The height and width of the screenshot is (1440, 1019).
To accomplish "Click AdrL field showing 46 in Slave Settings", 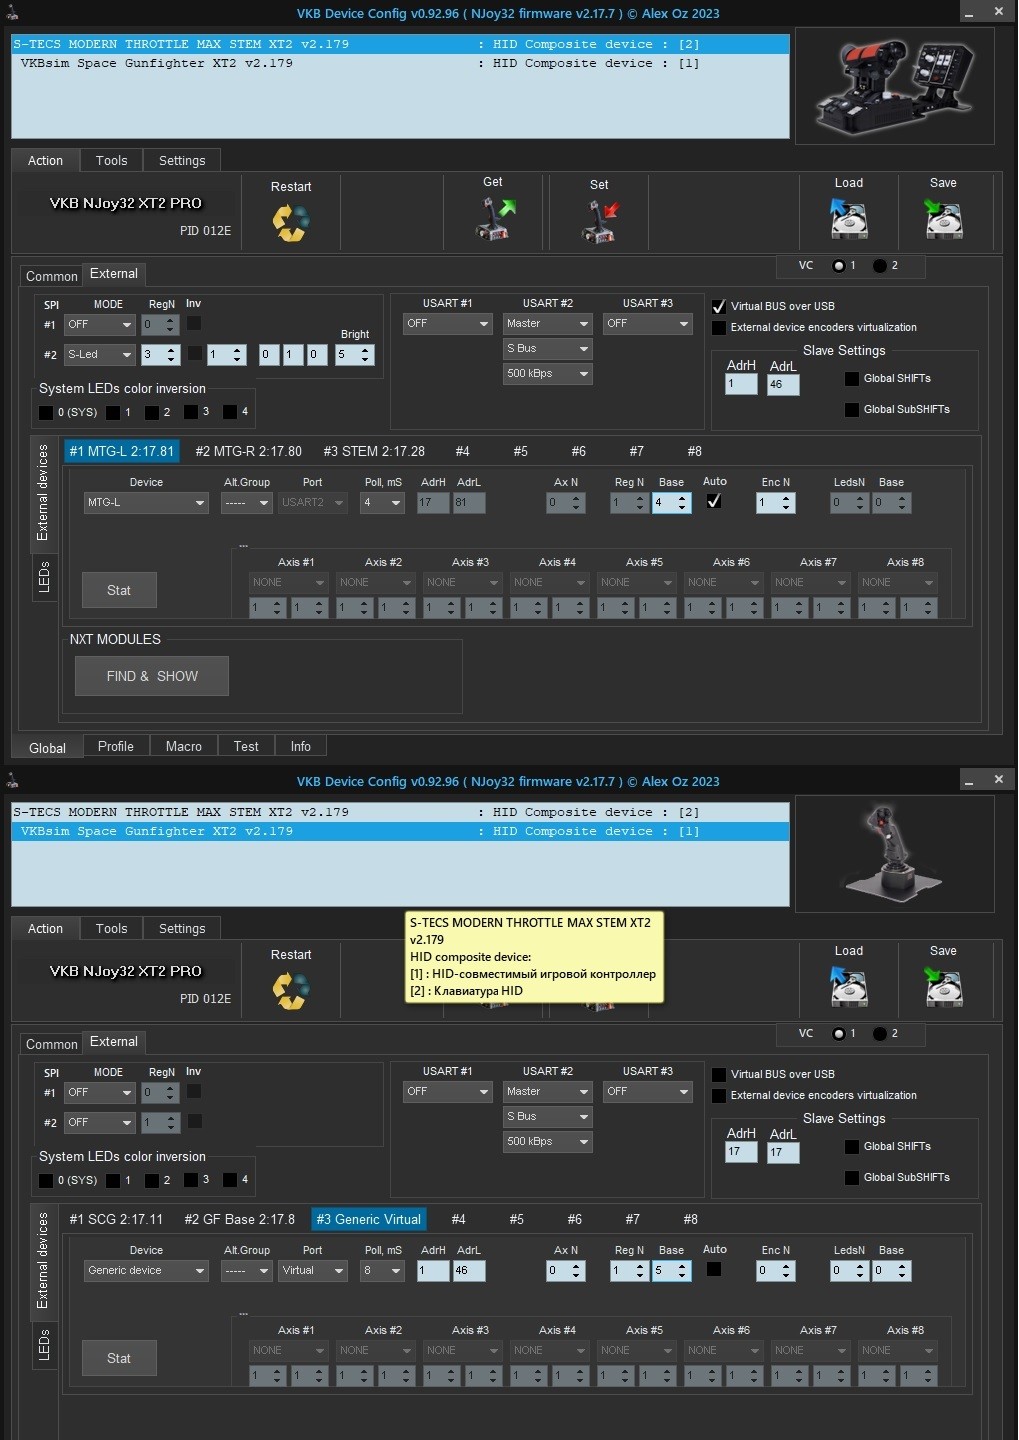I will pyautogui.click(x=783, y=384).
